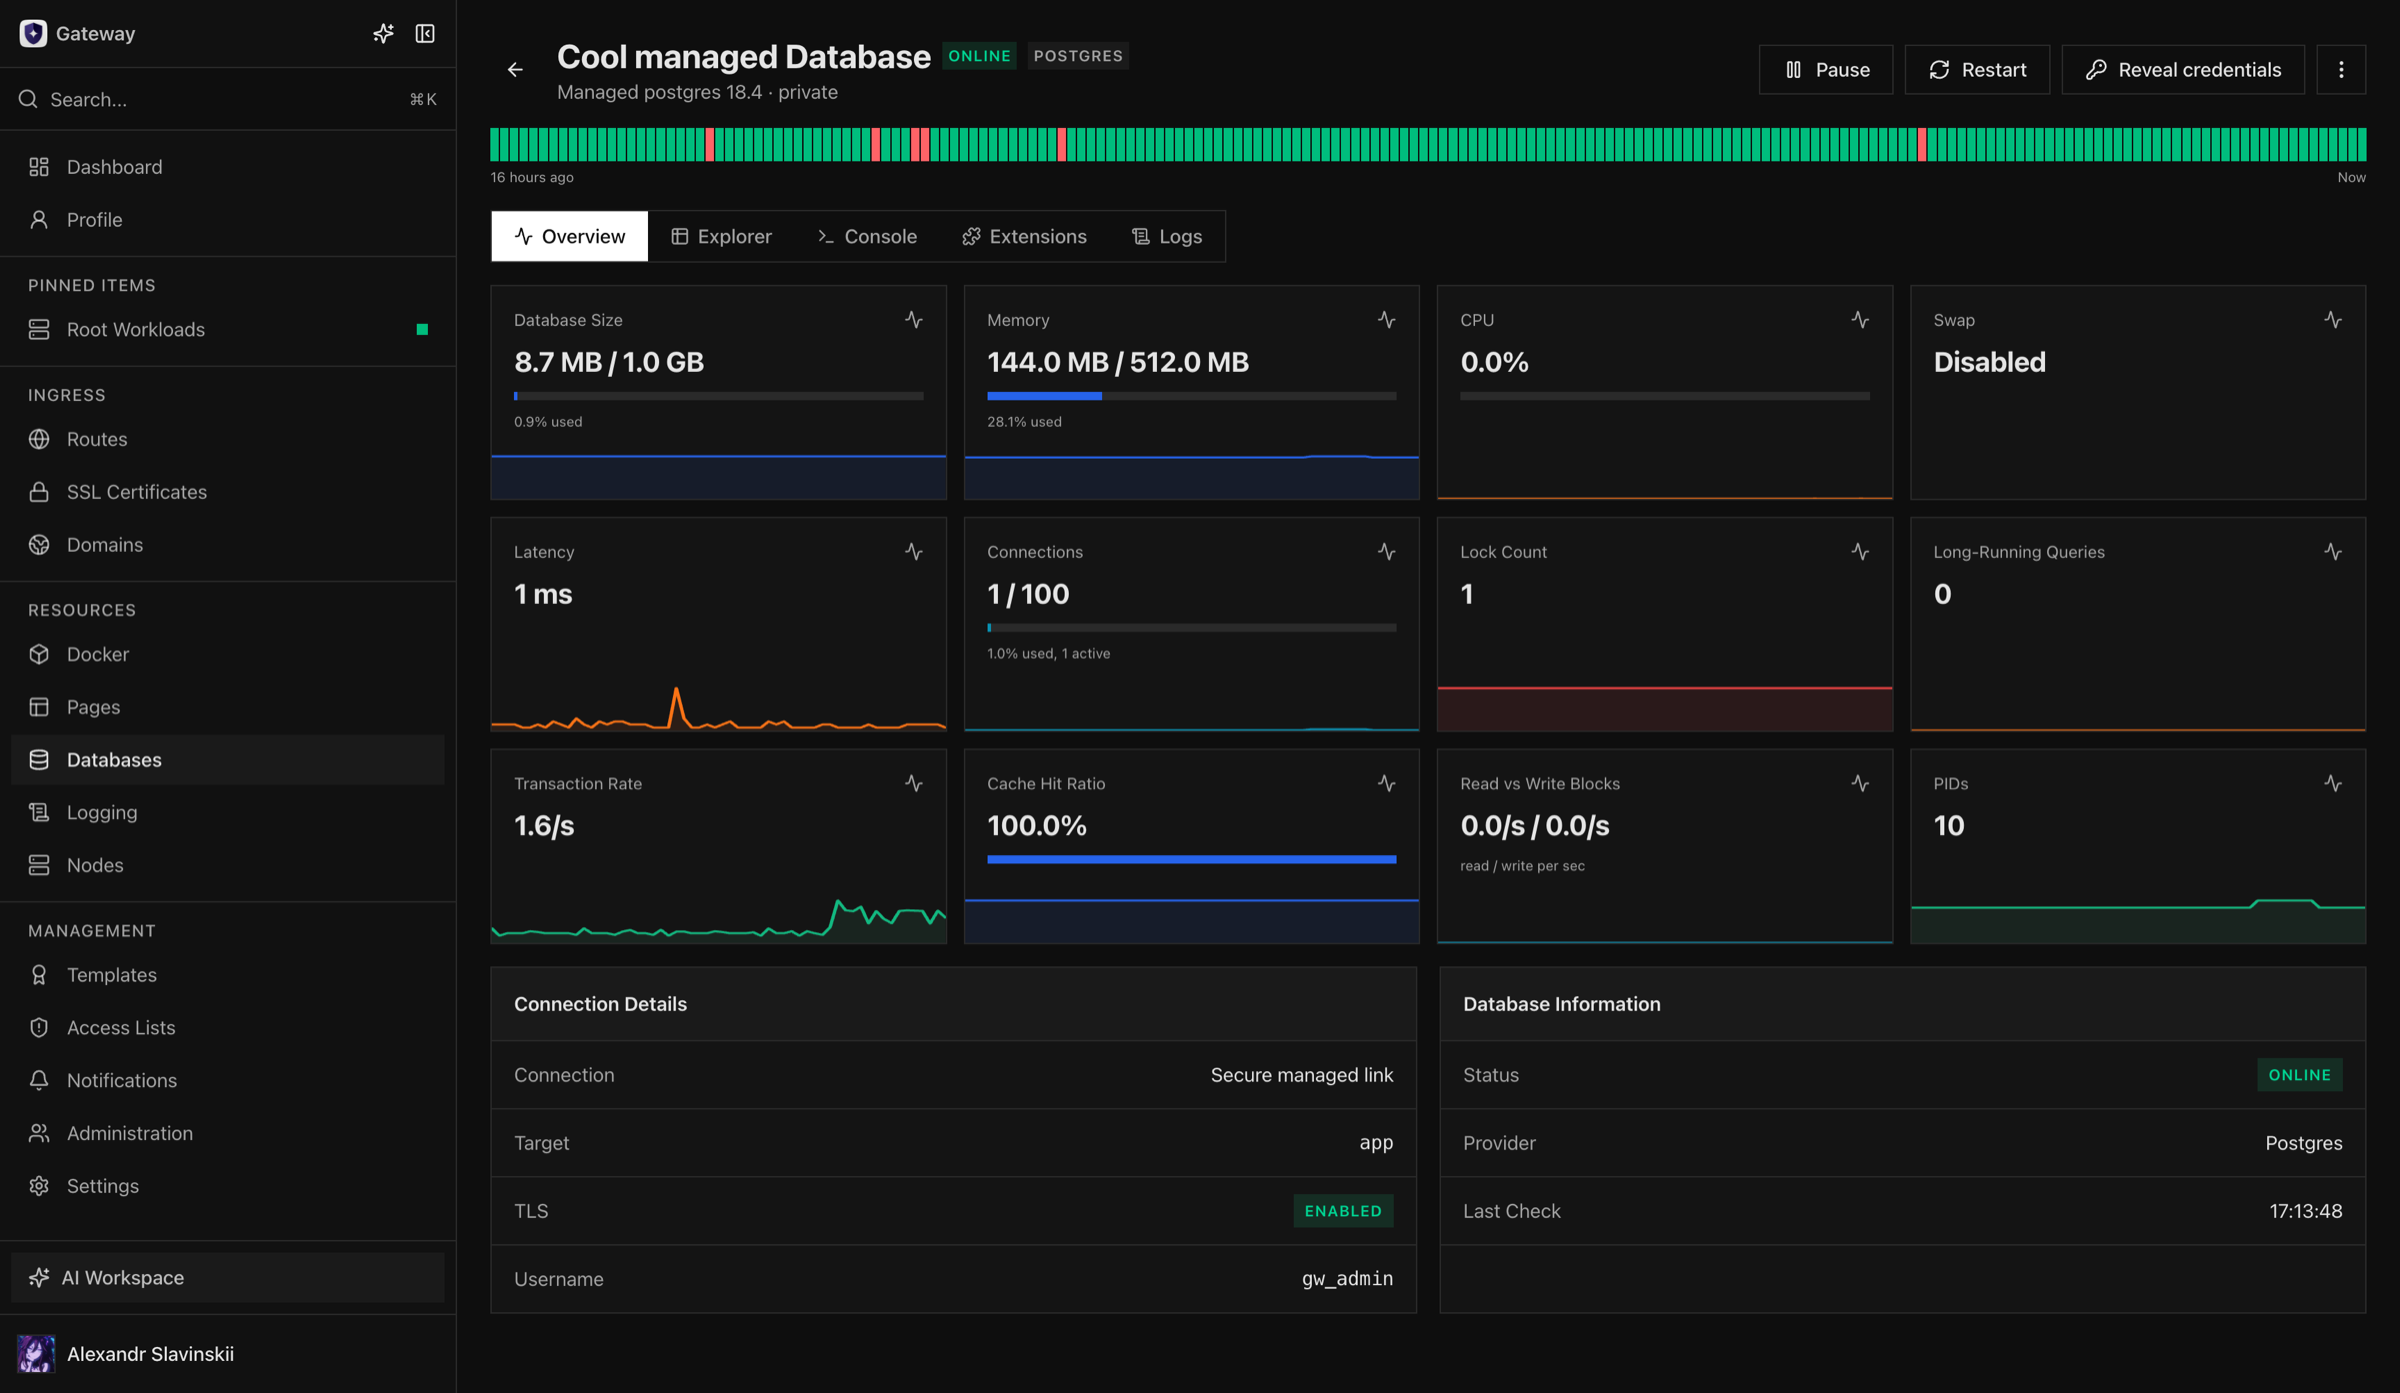
Task: Click the uptime status timeline bar
Action: [1428, 145]
